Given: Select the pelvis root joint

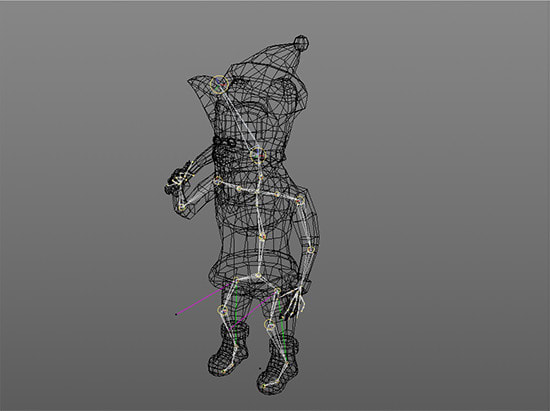Looking at the screenshot, I should pyautogui.click(x=258, y=276).
